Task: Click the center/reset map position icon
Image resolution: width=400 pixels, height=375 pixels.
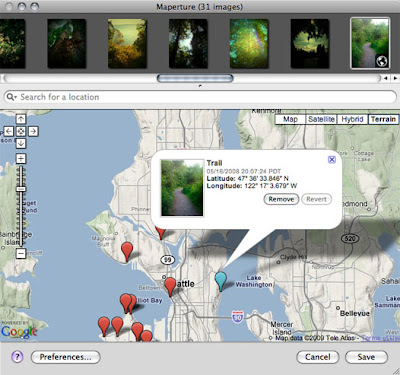Action: (x=21, y=131)
